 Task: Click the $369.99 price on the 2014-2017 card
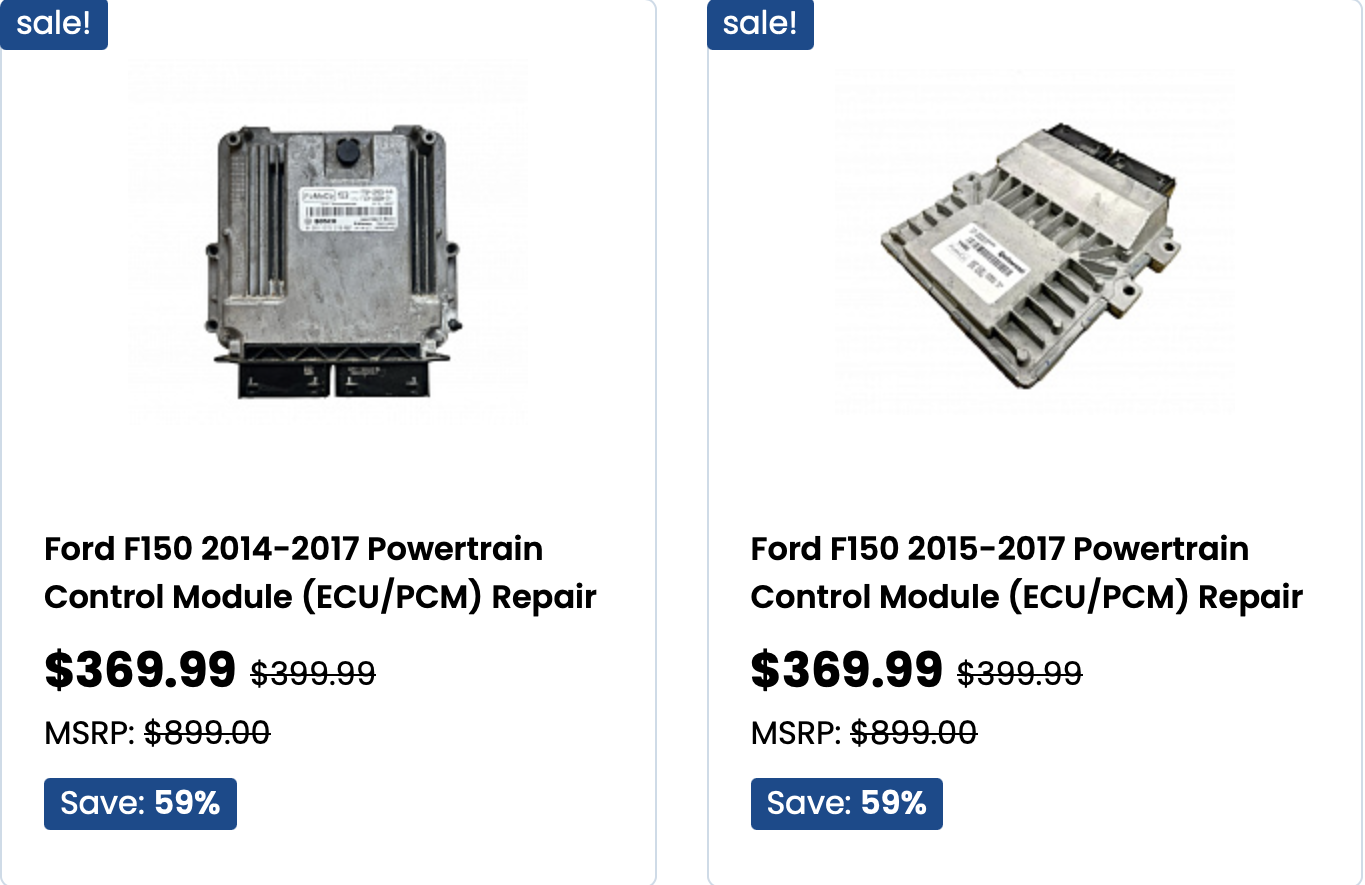coord(140,670)
